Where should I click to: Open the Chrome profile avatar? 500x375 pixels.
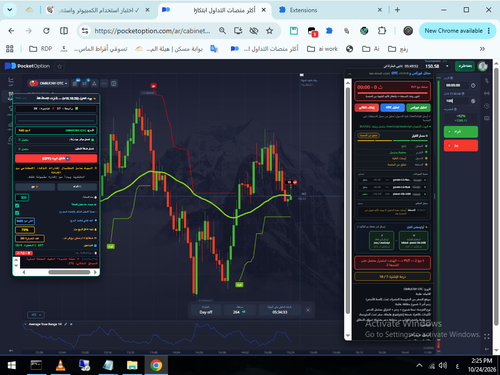[408, 31]
